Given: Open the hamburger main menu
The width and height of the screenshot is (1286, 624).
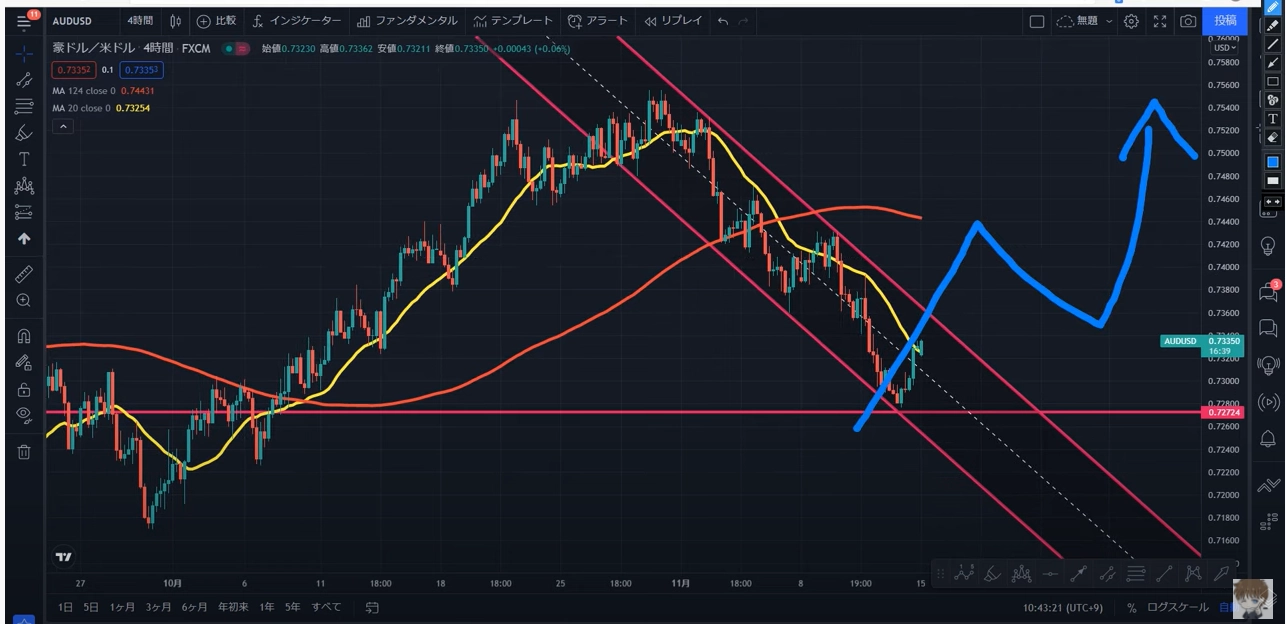Looking at the screenshot, I should coord(24,20).
